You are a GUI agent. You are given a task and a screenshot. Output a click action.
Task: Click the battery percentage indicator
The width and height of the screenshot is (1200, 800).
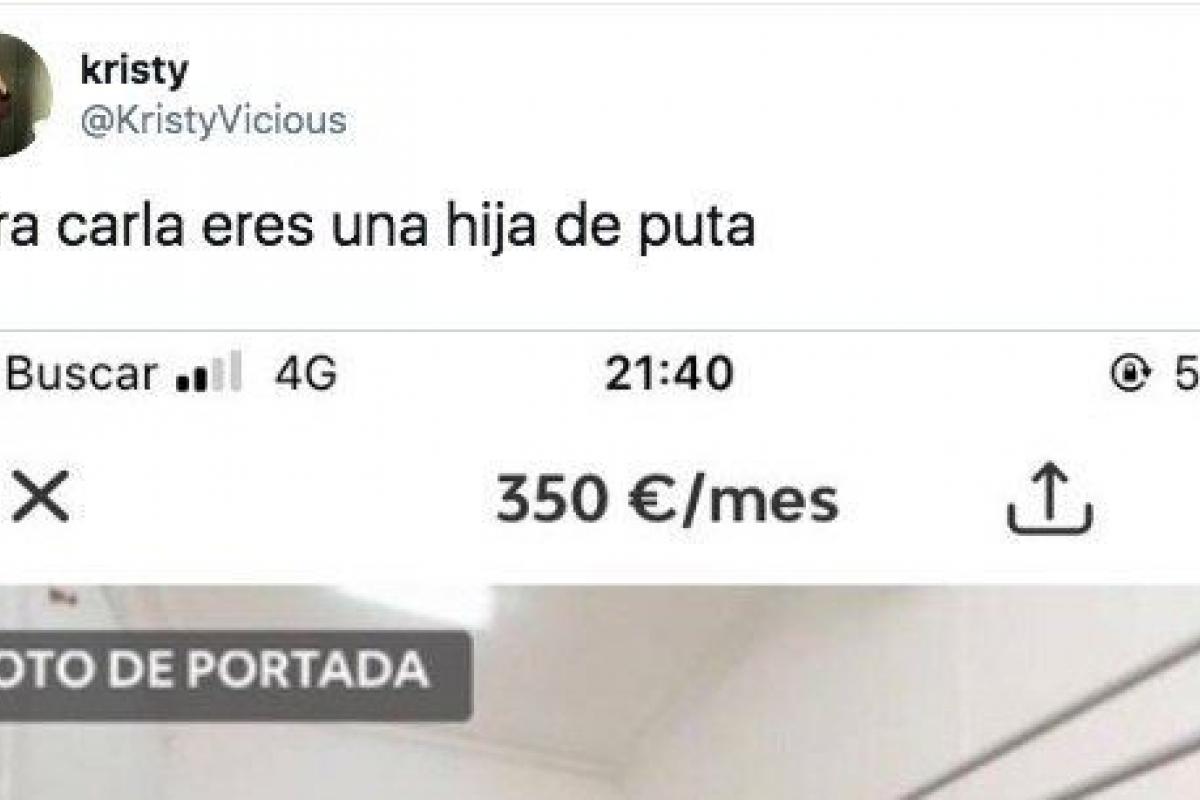coord(1185,375)
